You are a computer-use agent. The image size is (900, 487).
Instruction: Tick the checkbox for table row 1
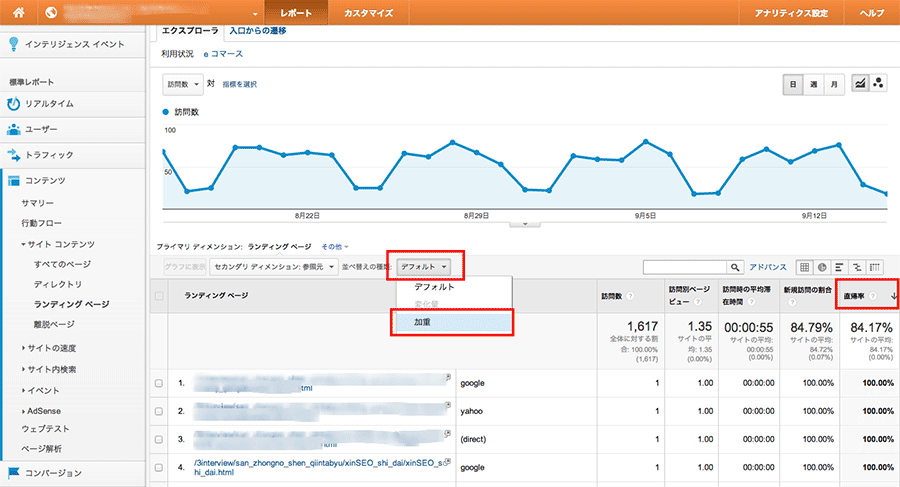(159, 383)
